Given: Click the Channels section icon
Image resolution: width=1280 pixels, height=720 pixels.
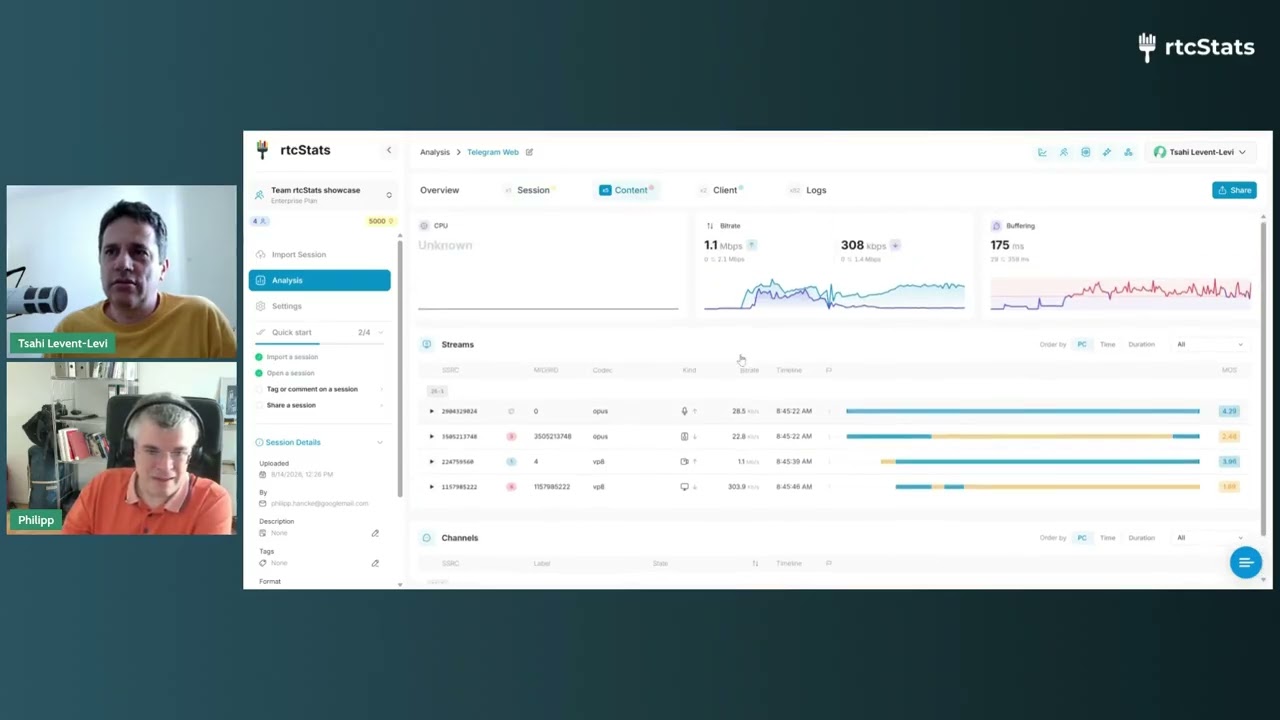Looking at the screenshot, I should coord(426,538).
